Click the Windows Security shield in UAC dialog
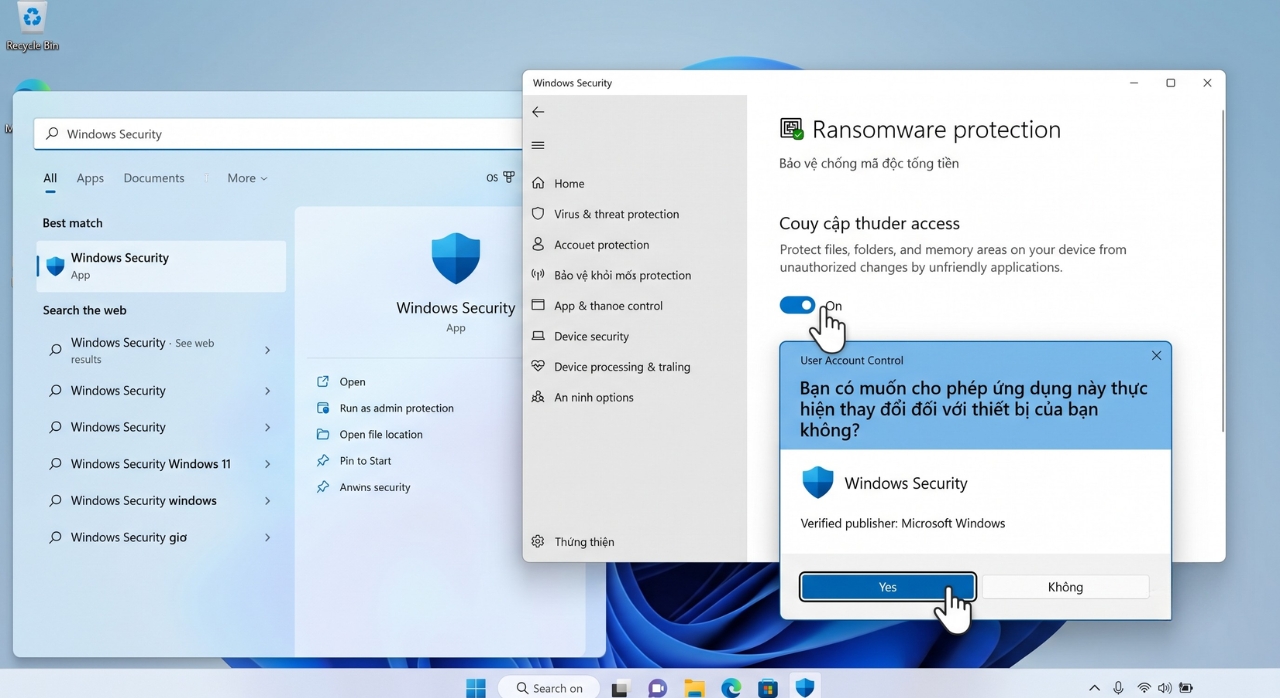 (818, 483)
